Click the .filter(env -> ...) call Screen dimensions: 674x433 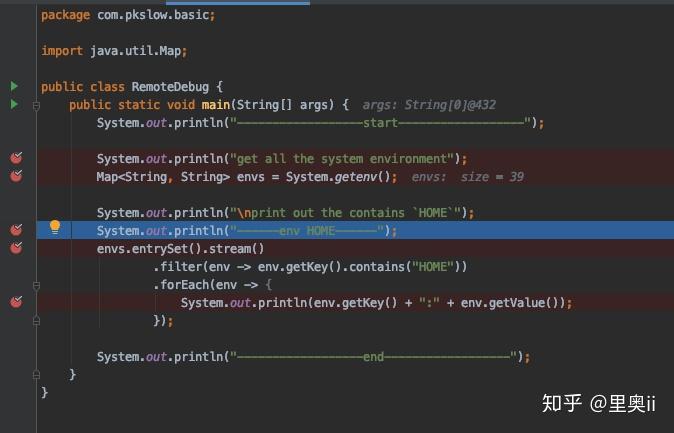pyautogui.click(x=310, y=267)
